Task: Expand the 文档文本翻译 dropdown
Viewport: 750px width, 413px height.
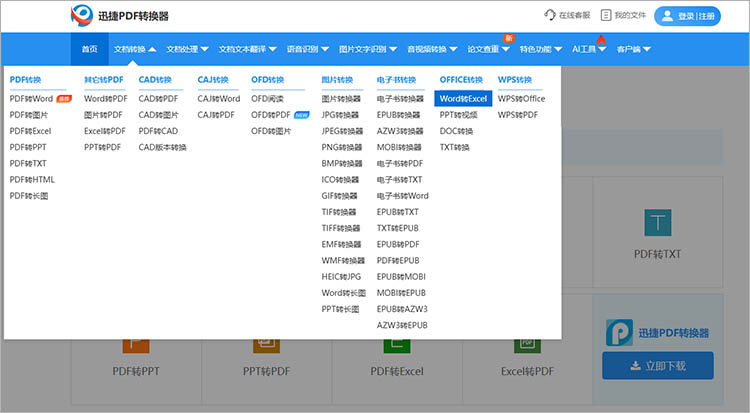Action: 248,49
